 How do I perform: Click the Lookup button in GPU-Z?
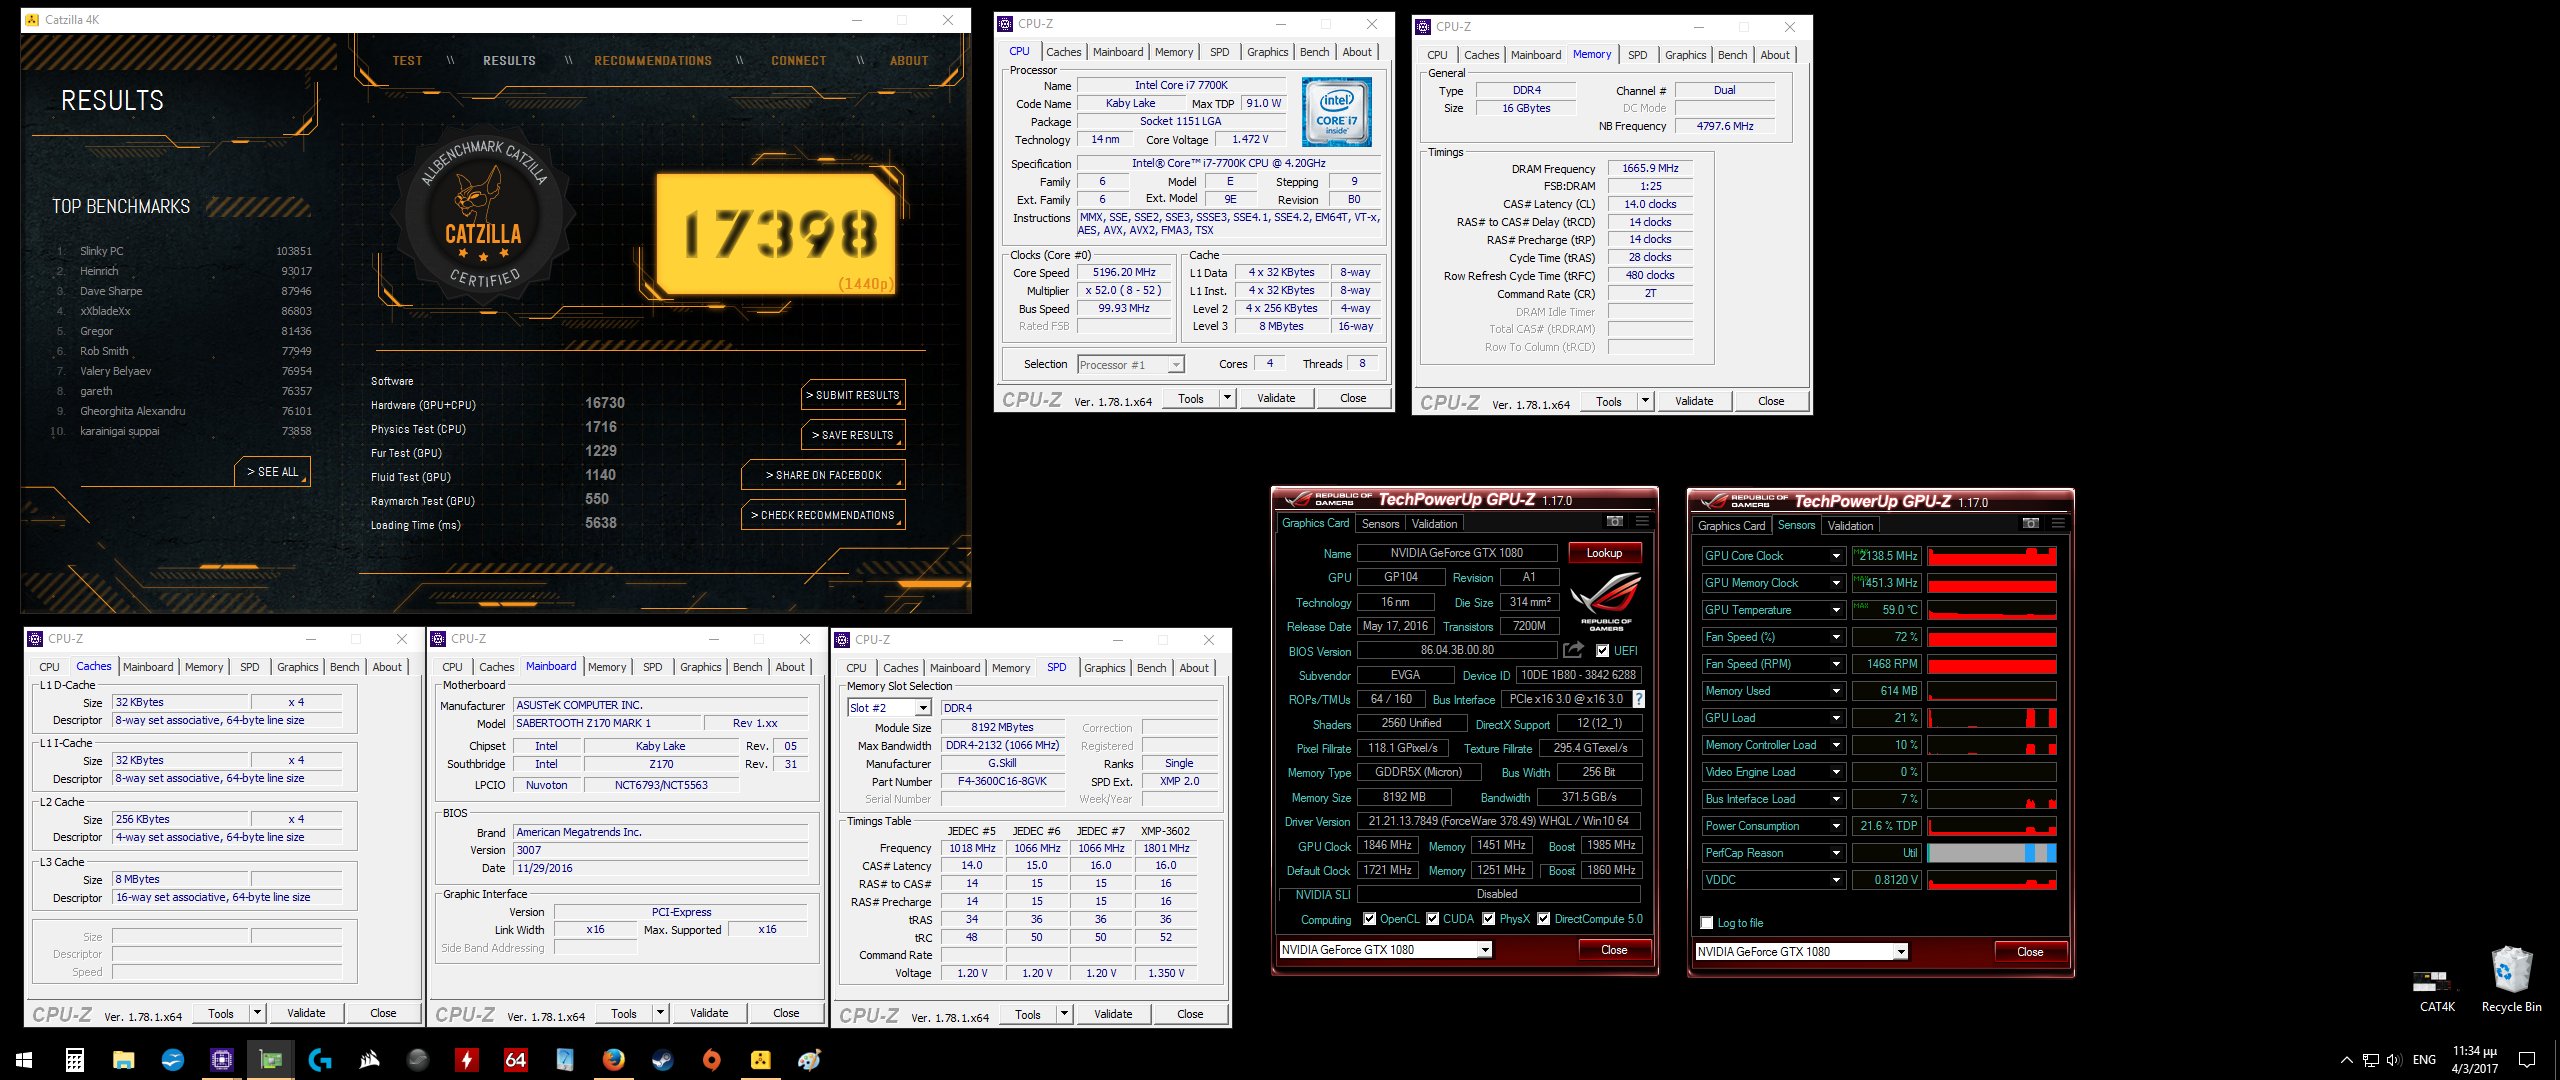(1604, 553)
